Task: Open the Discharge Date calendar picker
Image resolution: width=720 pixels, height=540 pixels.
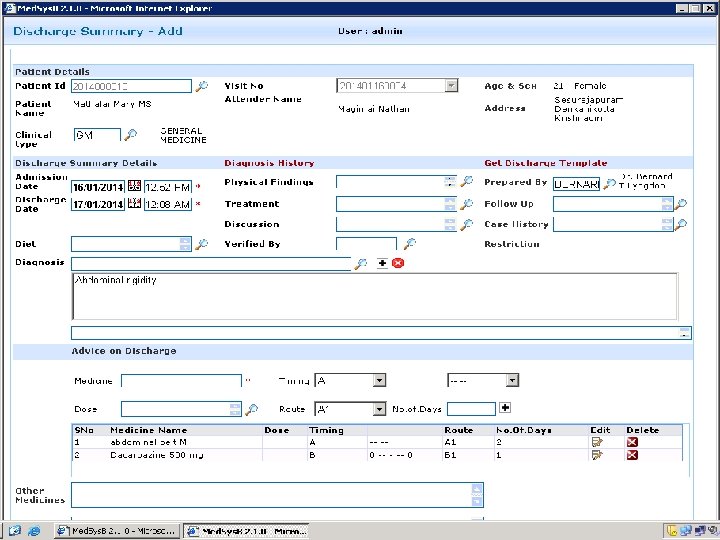Action: (135, 204)
